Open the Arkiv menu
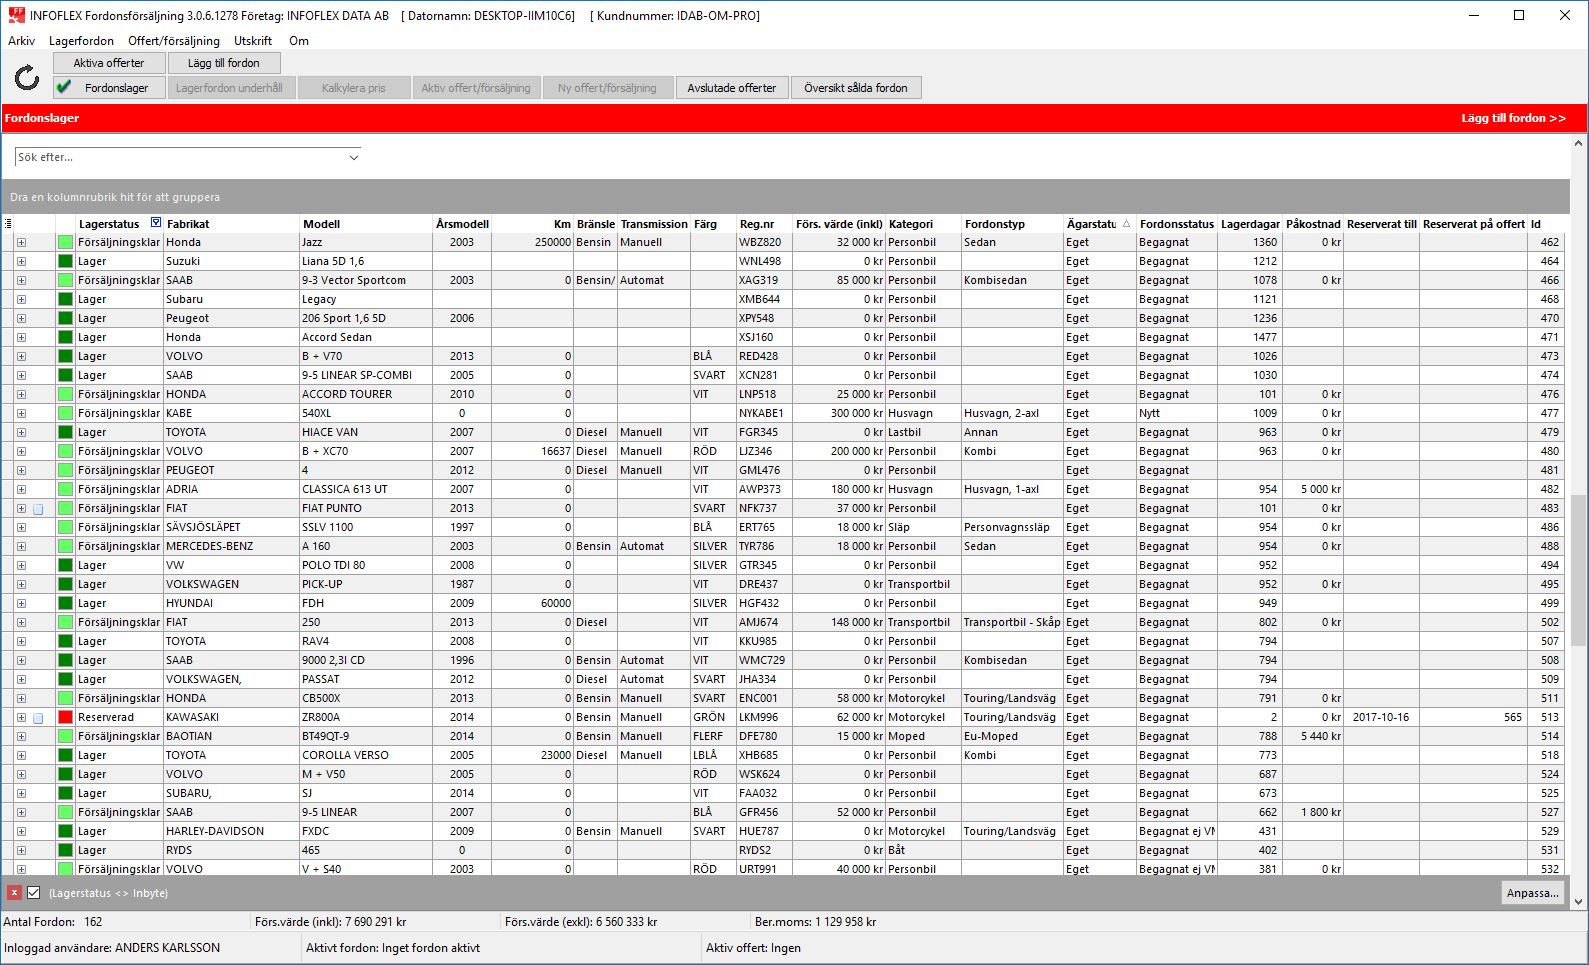This screenshot has width=1589, height=965. tap(21, 41)
